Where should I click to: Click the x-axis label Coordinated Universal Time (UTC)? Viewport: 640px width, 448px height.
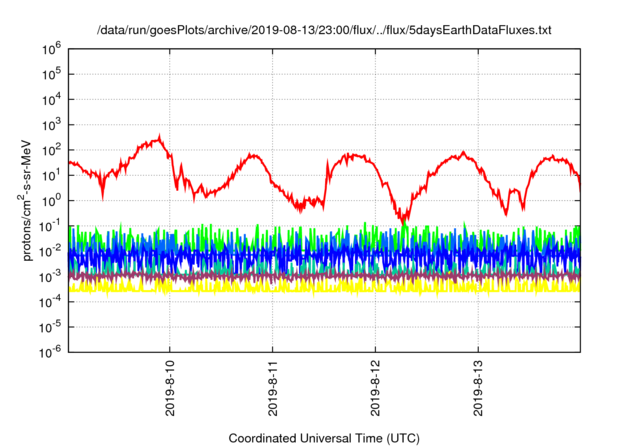coord(324,438)
